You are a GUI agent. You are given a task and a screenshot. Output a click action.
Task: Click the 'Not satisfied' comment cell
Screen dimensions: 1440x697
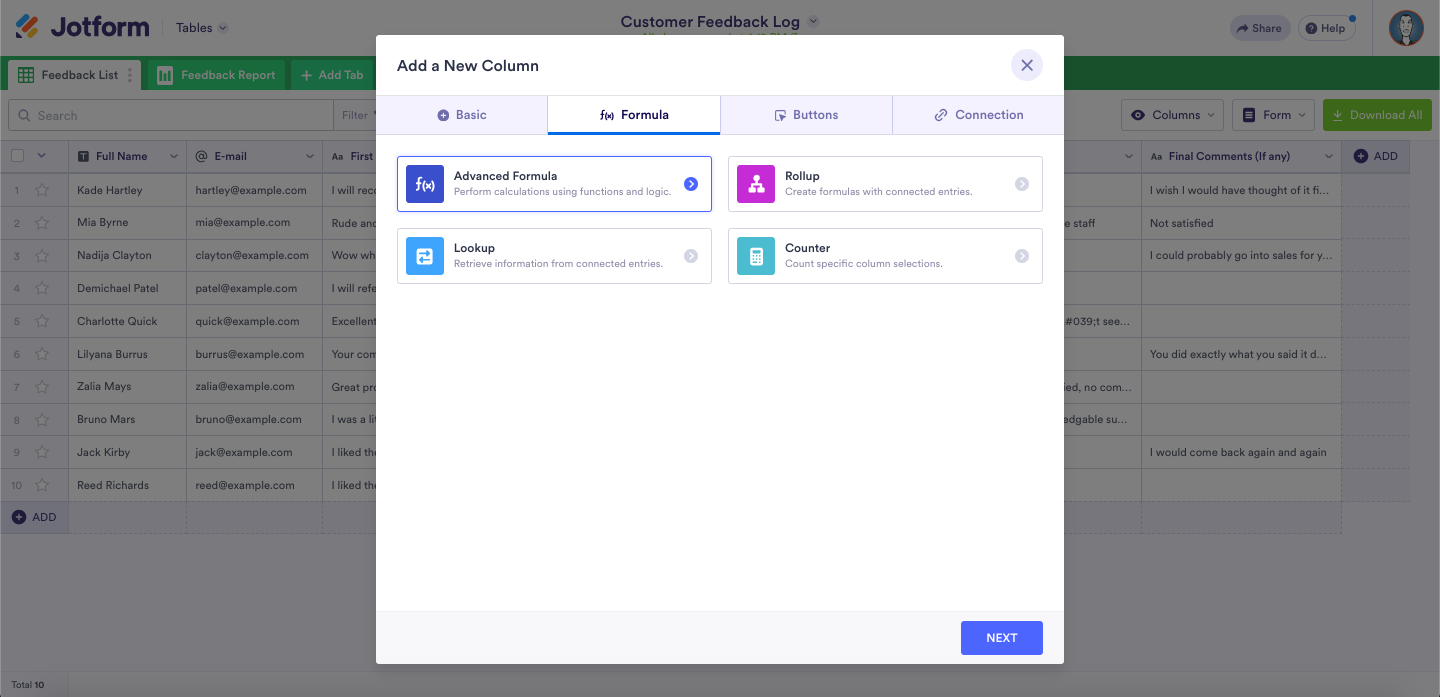pos(1242,223)
